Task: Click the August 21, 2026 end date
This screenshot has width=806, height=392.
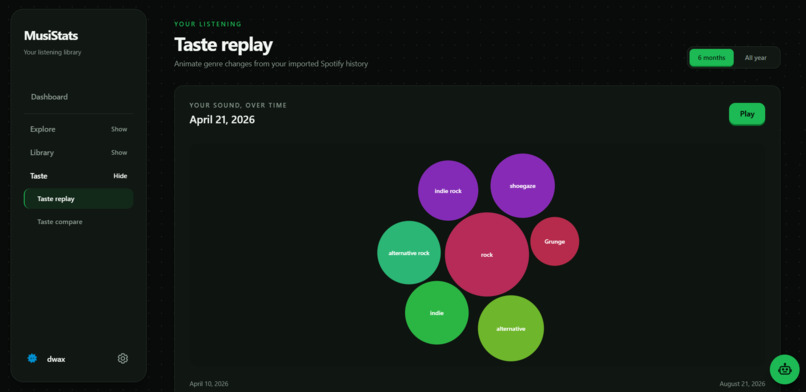Action: point(742,384)
